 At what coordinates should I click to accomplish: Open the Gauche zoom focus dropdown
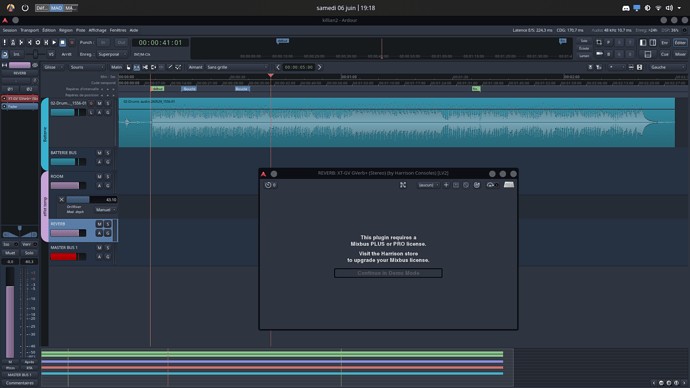(668, 67)
